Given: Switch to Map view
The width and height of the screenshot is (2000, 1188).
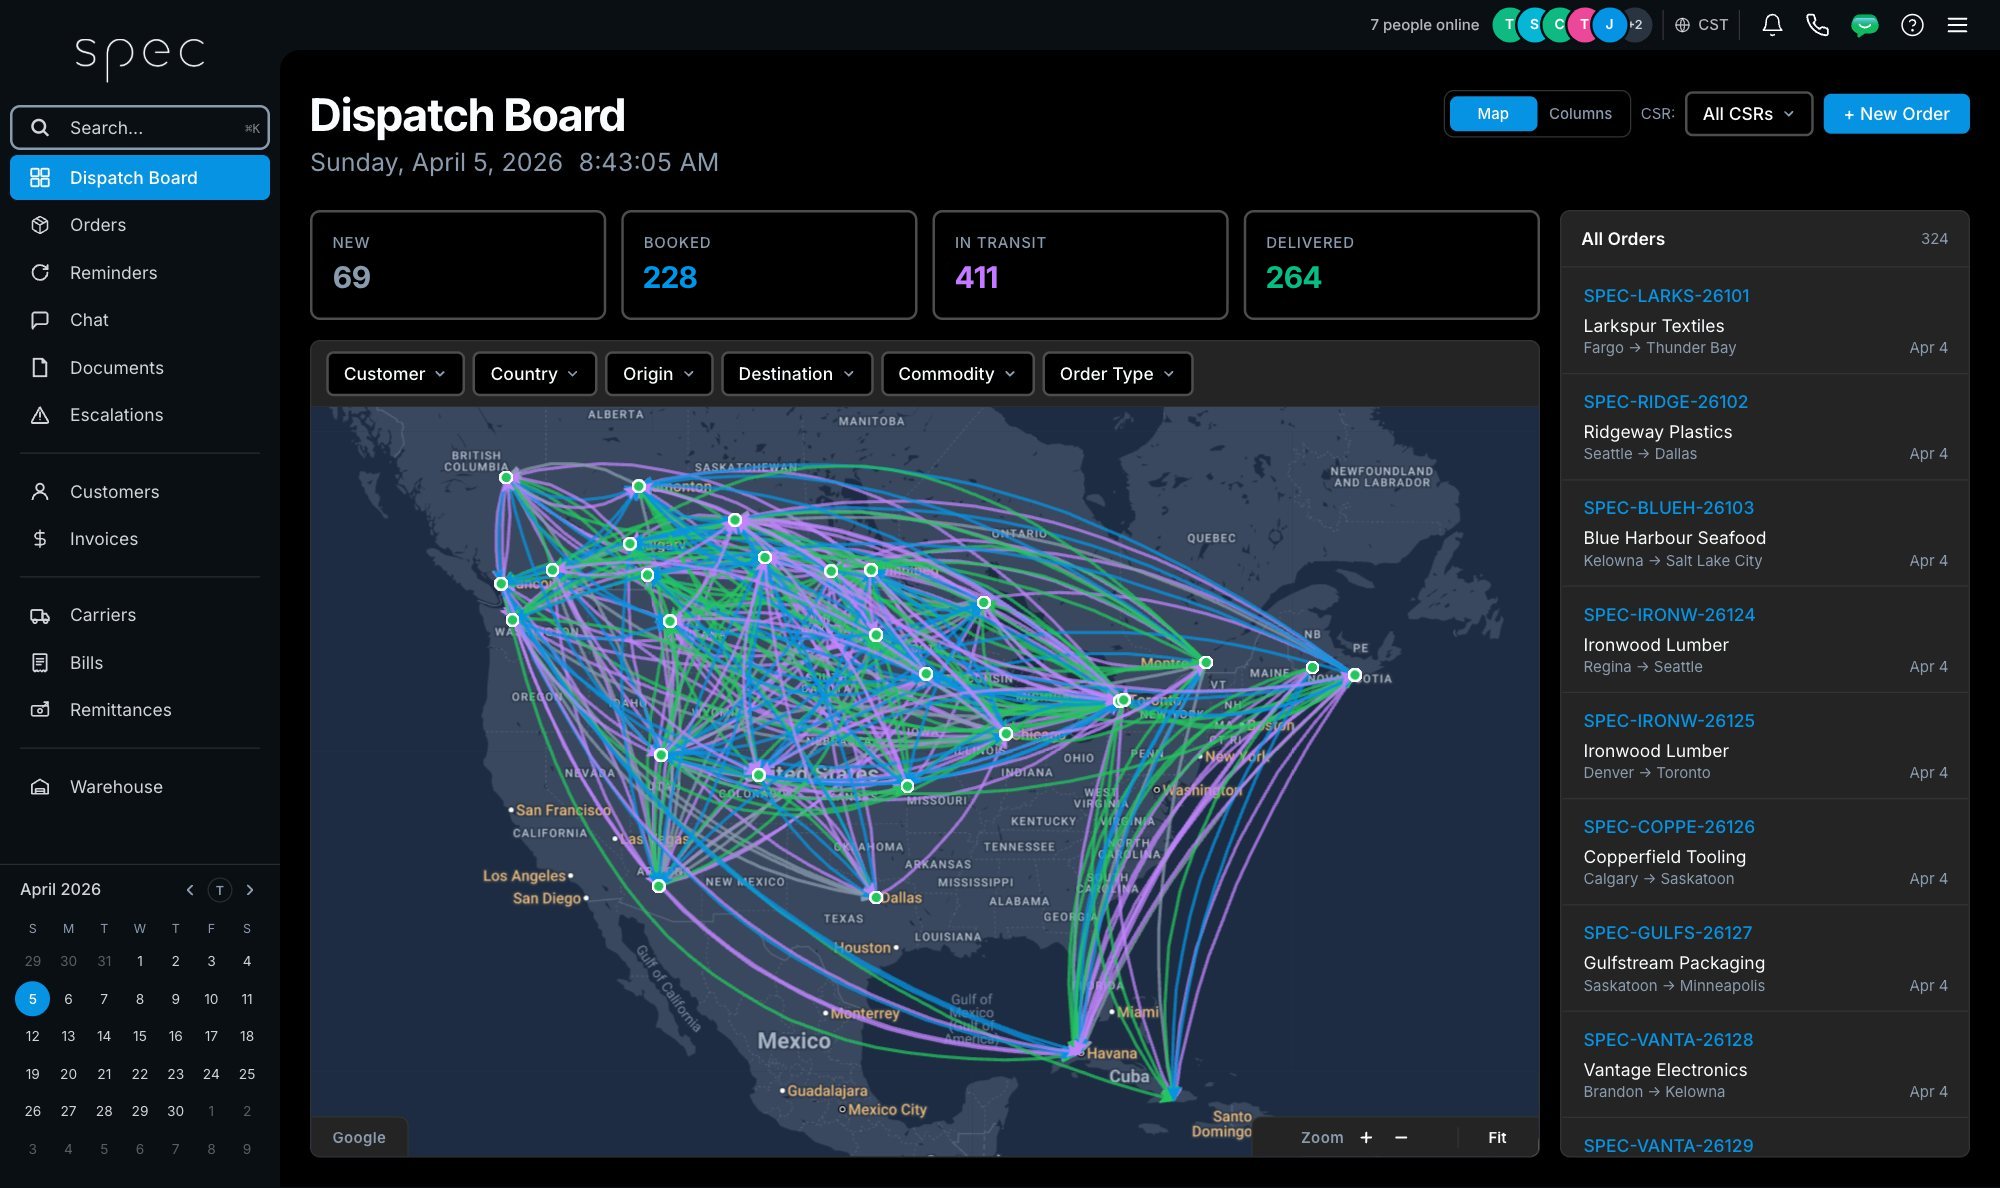Looking at the screenshot, I should coord(1493,114).
